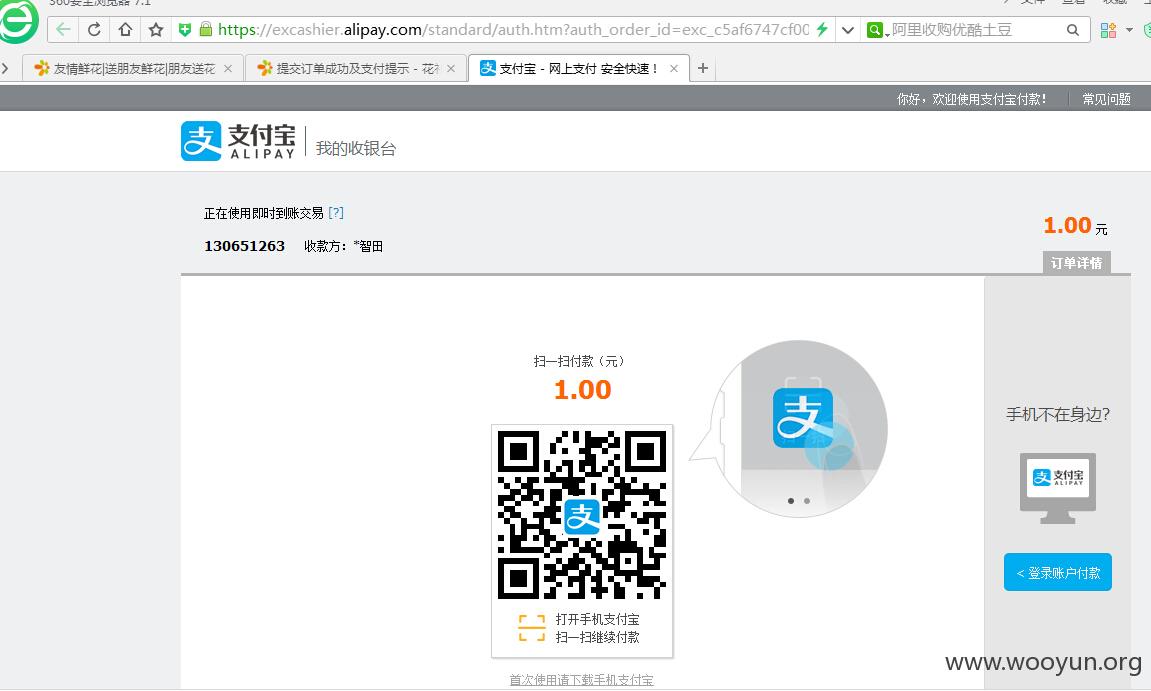This screenshot has width=1151, height=691.
Task: Open the 首次使用请下载手机支付宝 link
Action: point(581,680)
